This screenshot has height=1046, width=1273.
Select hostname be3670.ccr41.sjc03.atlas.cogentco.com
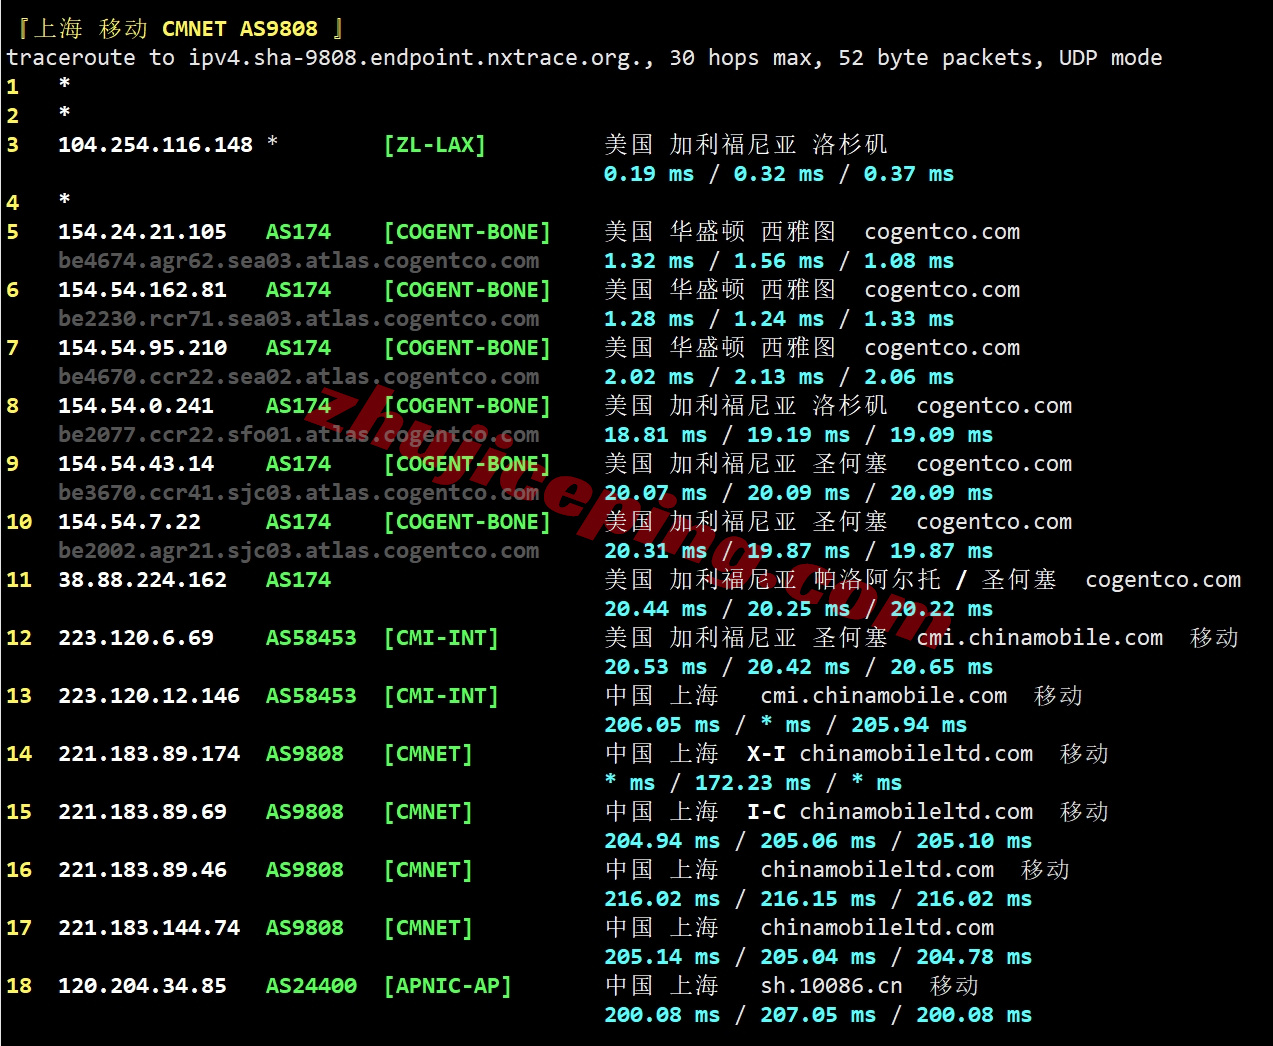pos(298,493)
